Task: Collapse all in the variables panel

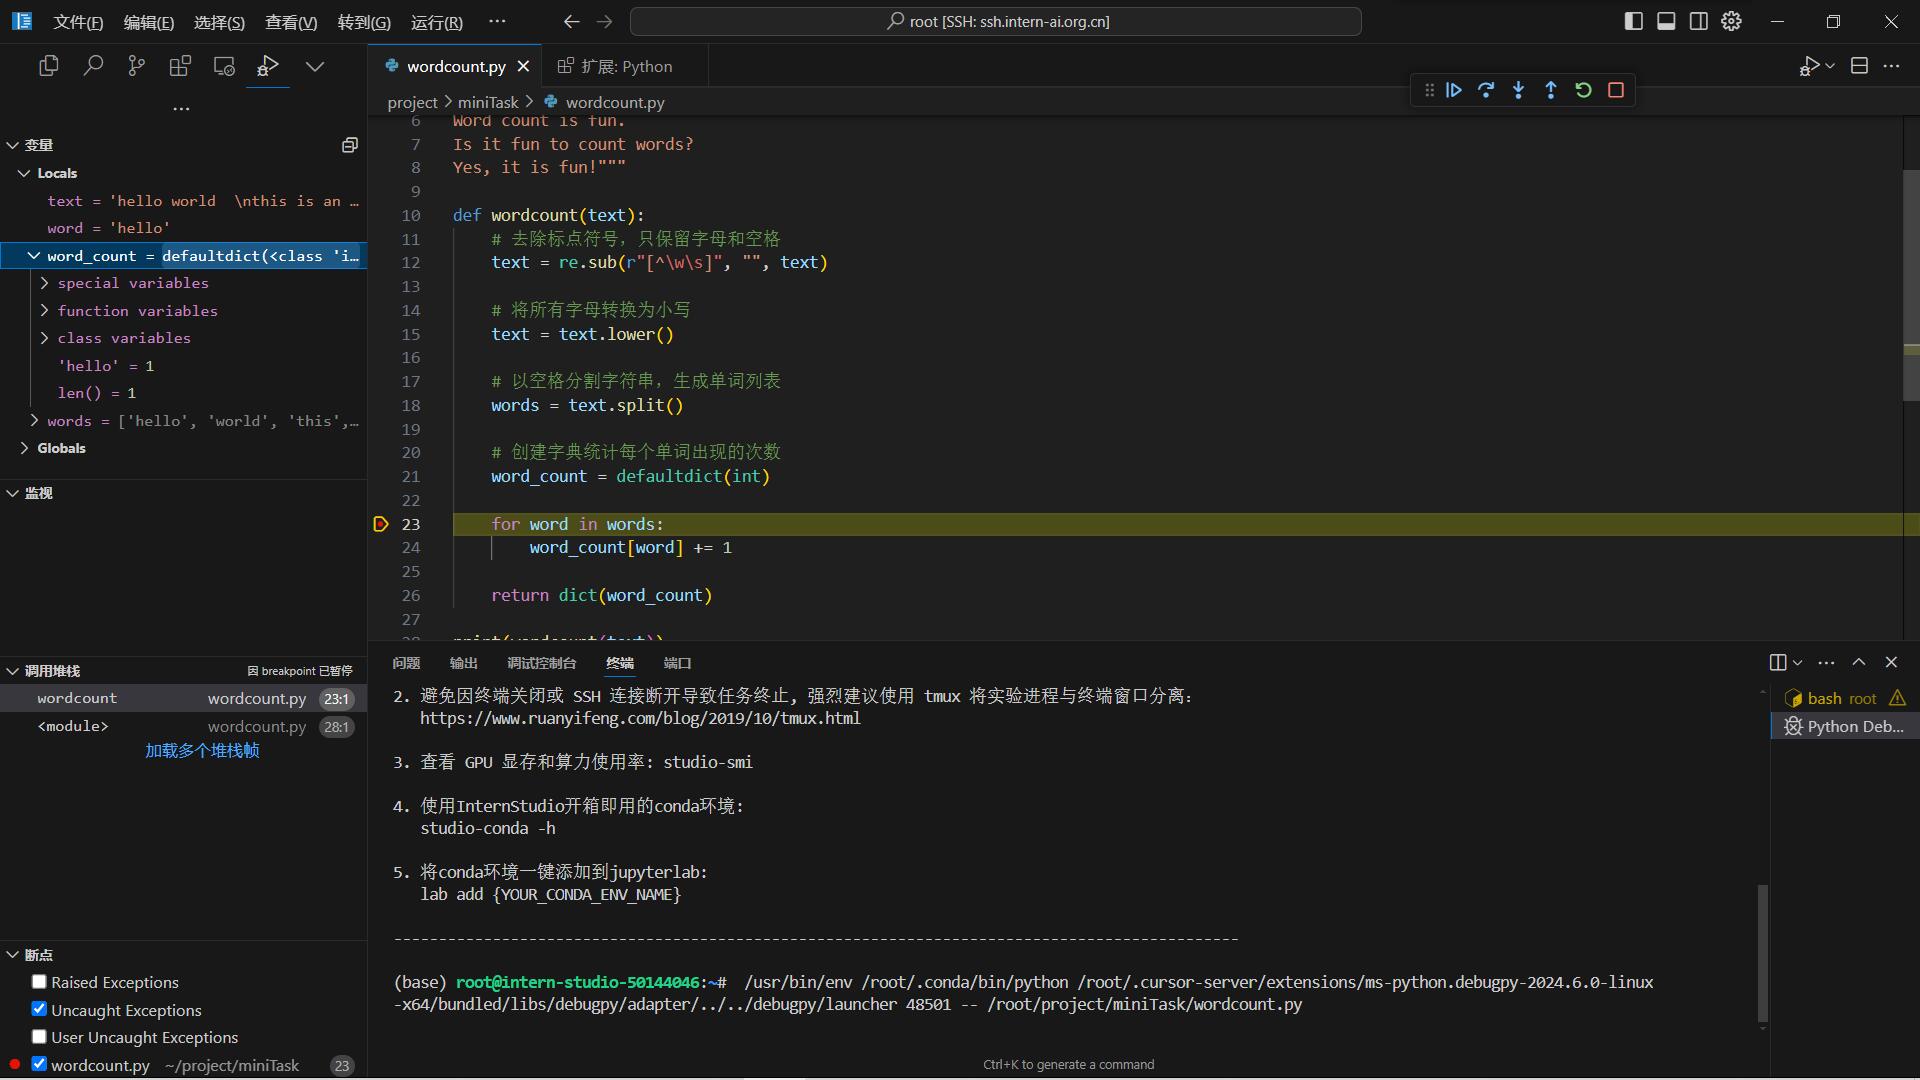Action: 349,145
